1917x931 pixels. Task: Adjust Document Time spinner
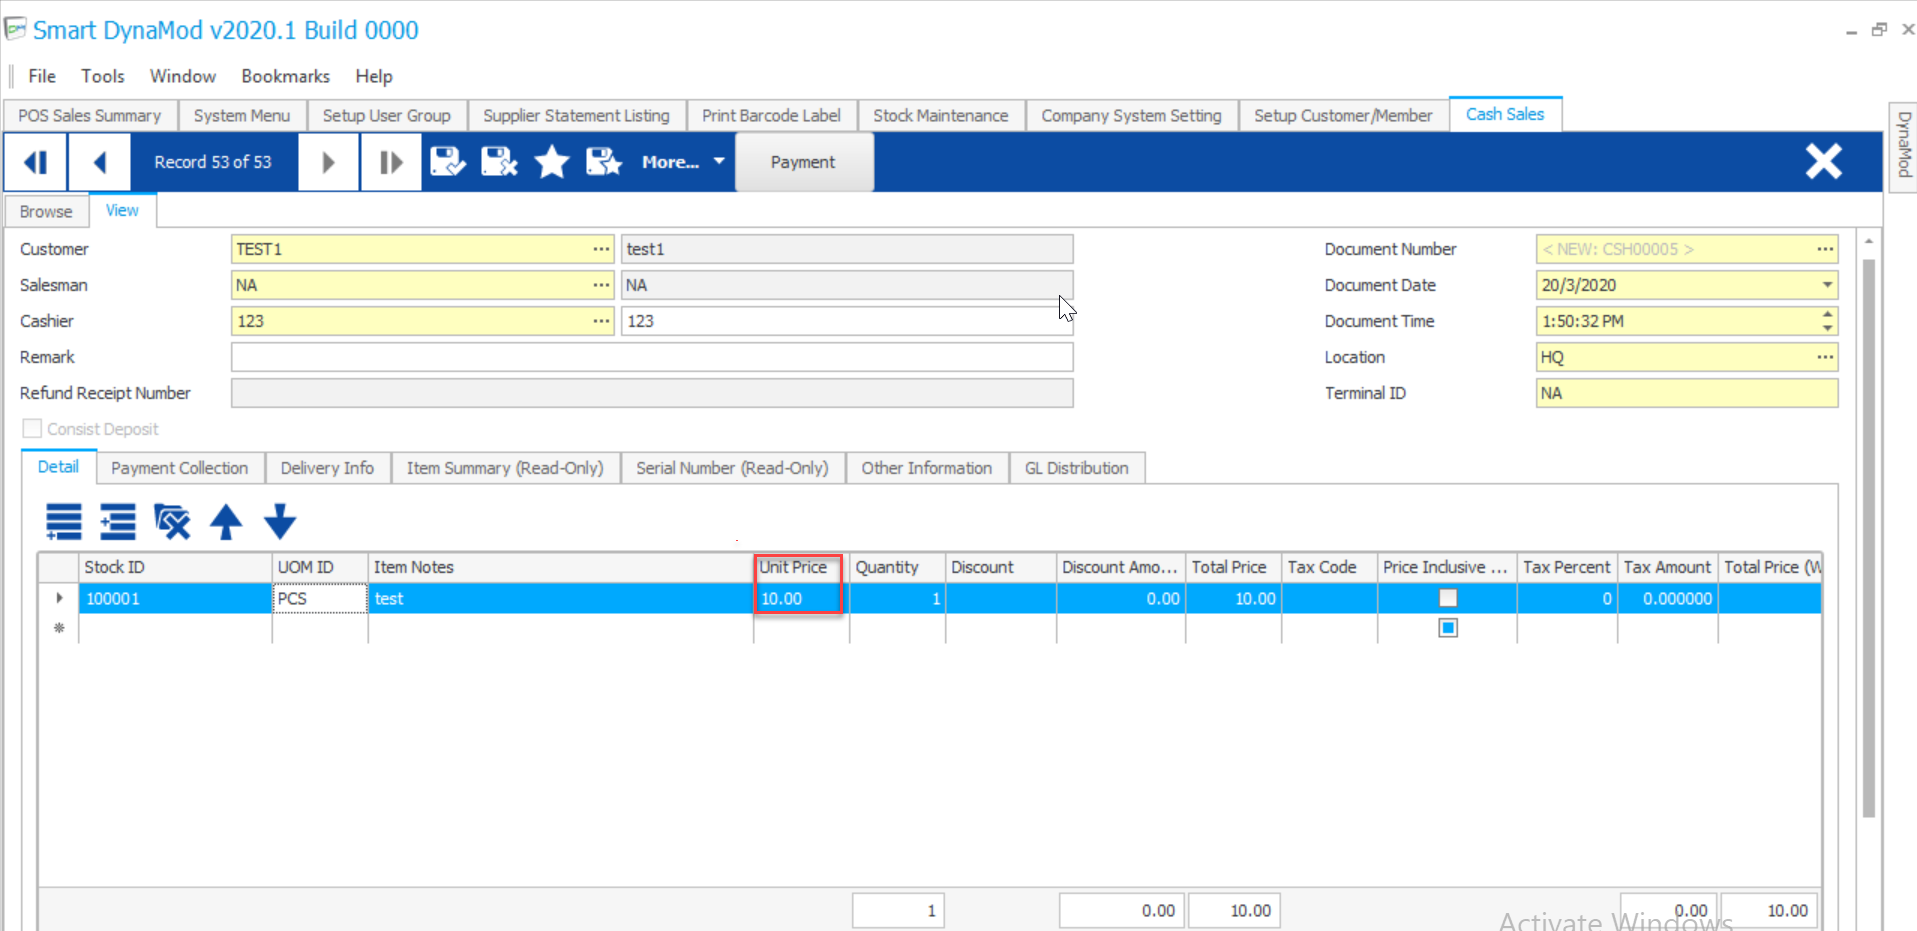(1827, 321)
